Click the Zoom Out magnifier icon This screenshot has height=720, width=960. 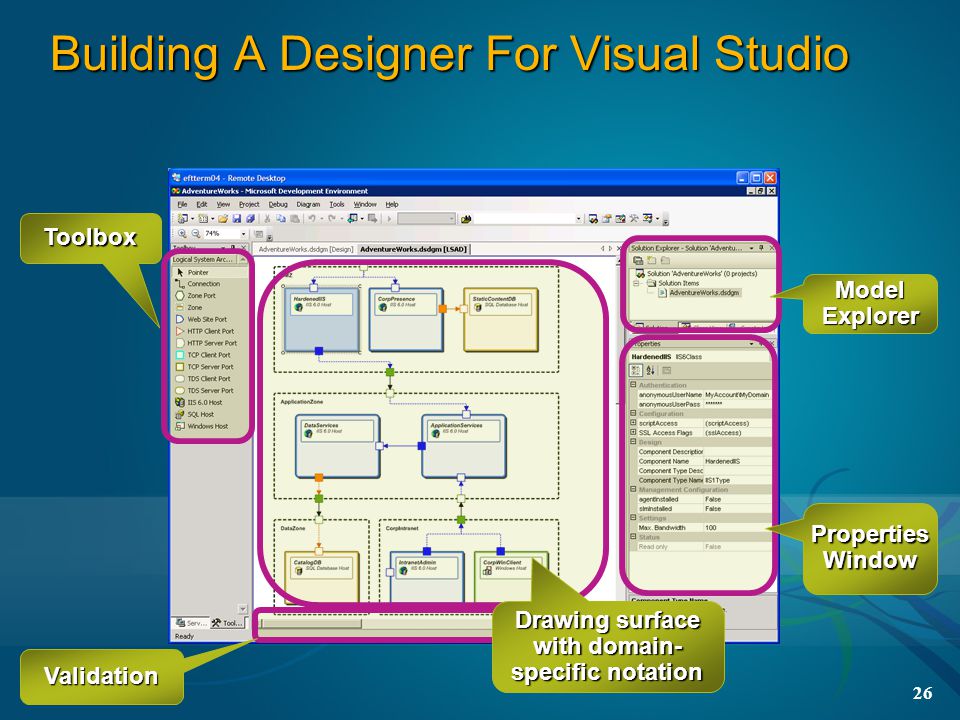tap(195, 233)
